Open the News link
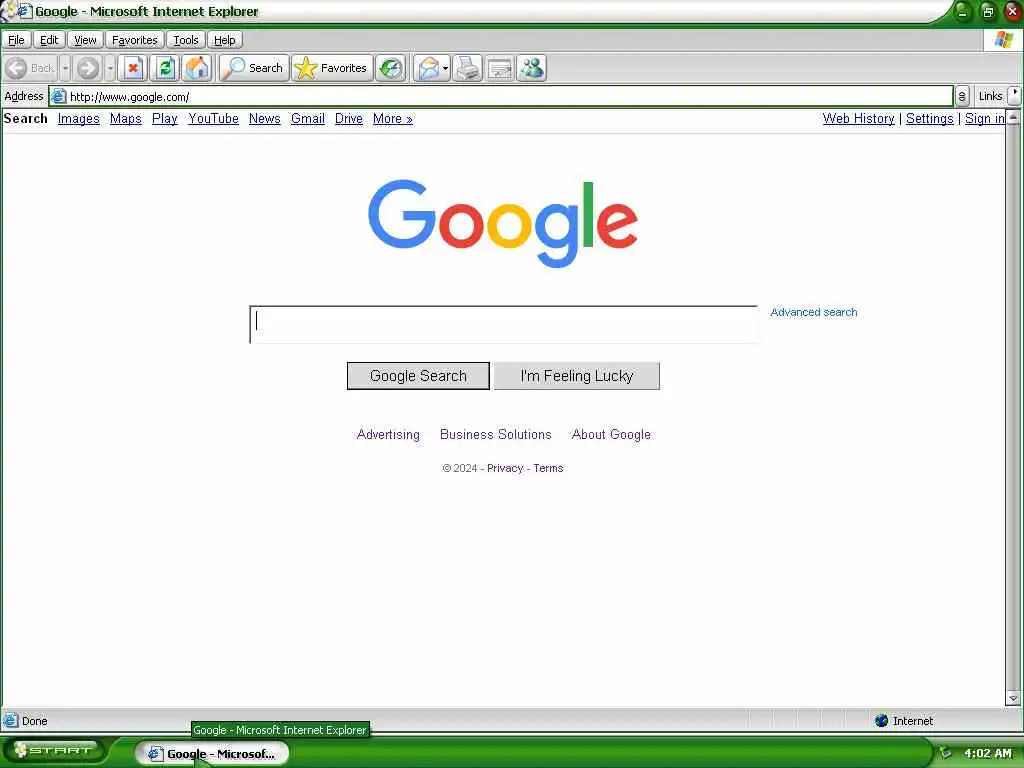The height and width of the screenshot is (768, 1024). pos(264,119)
